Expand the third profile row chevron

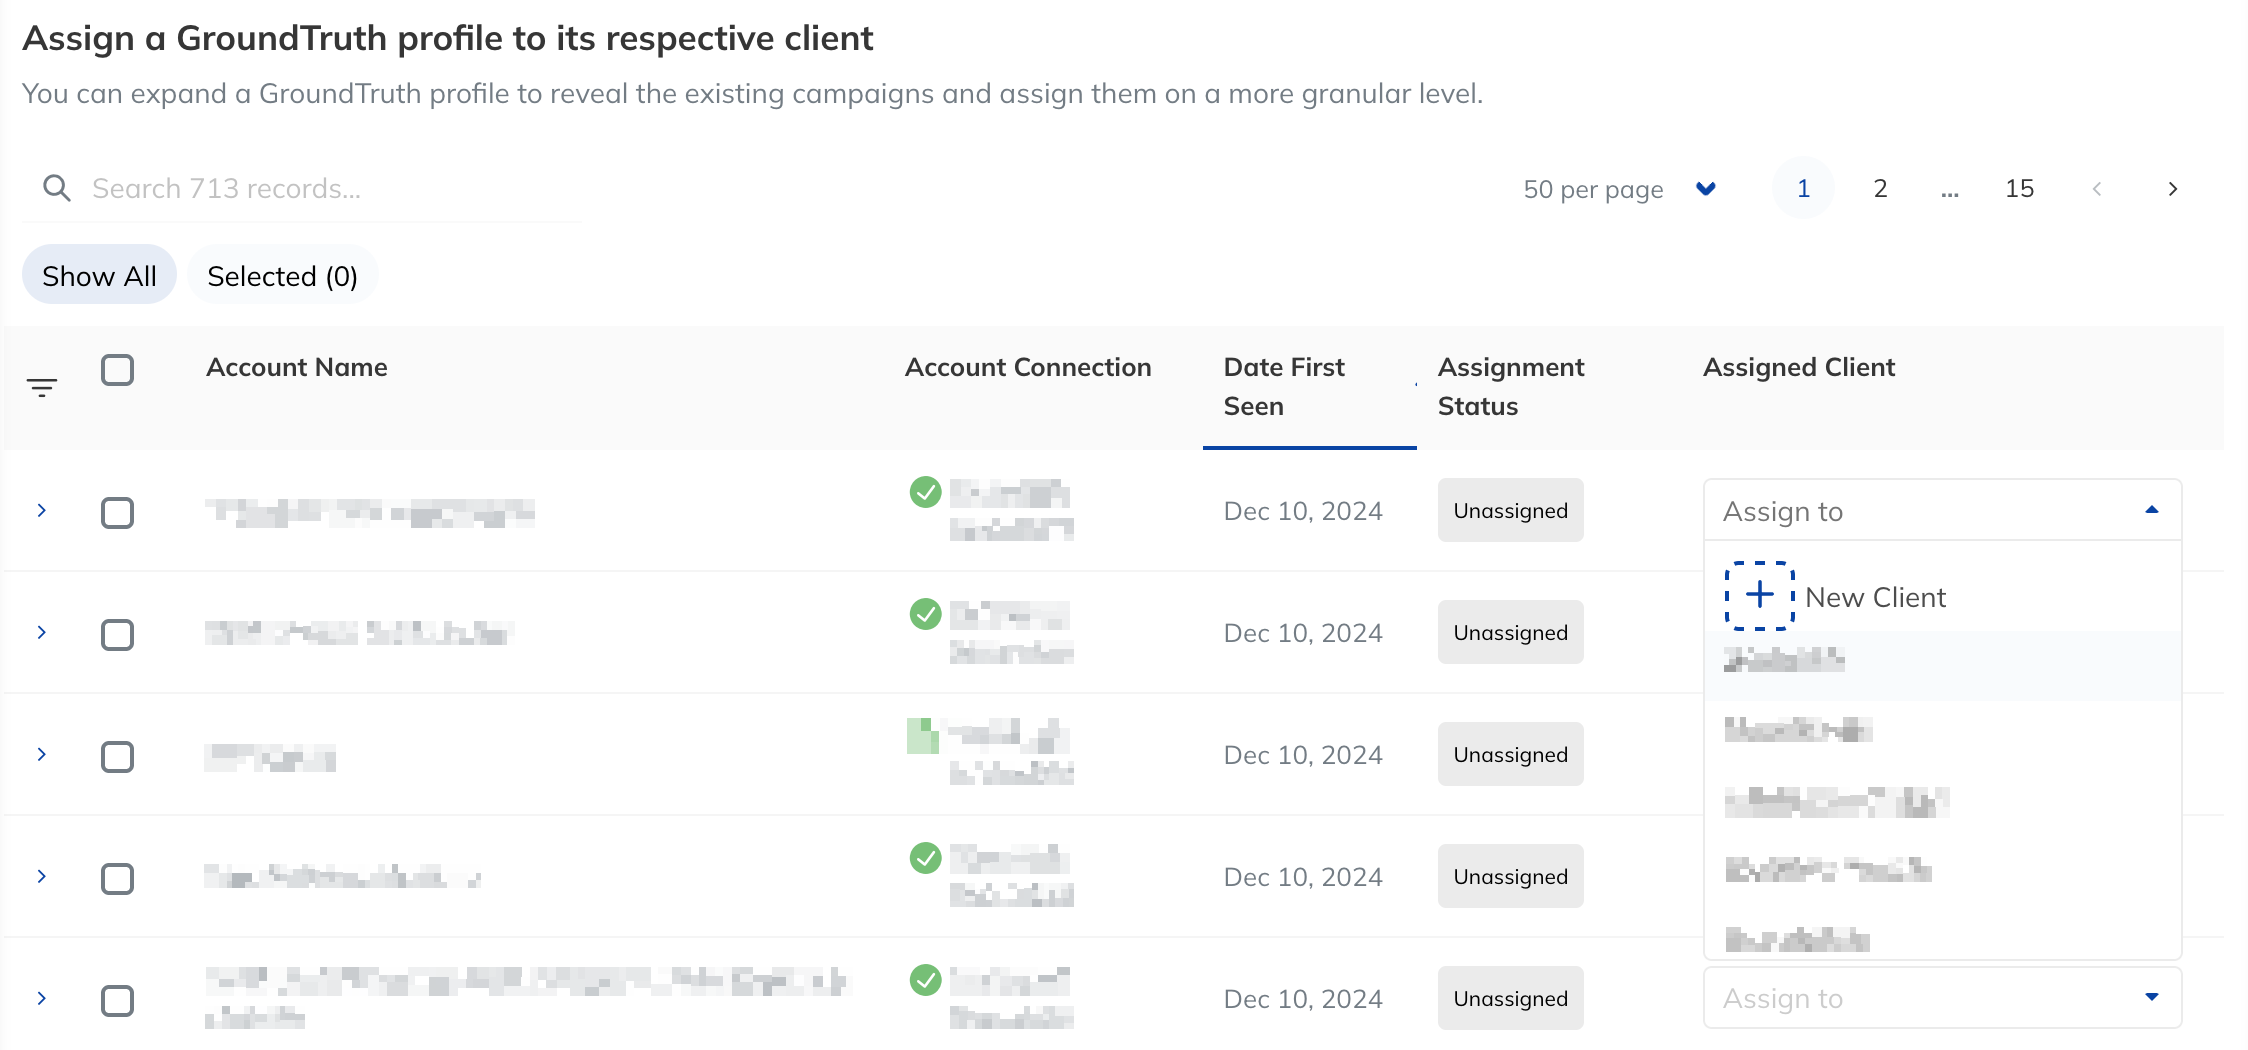click(42, 755)
